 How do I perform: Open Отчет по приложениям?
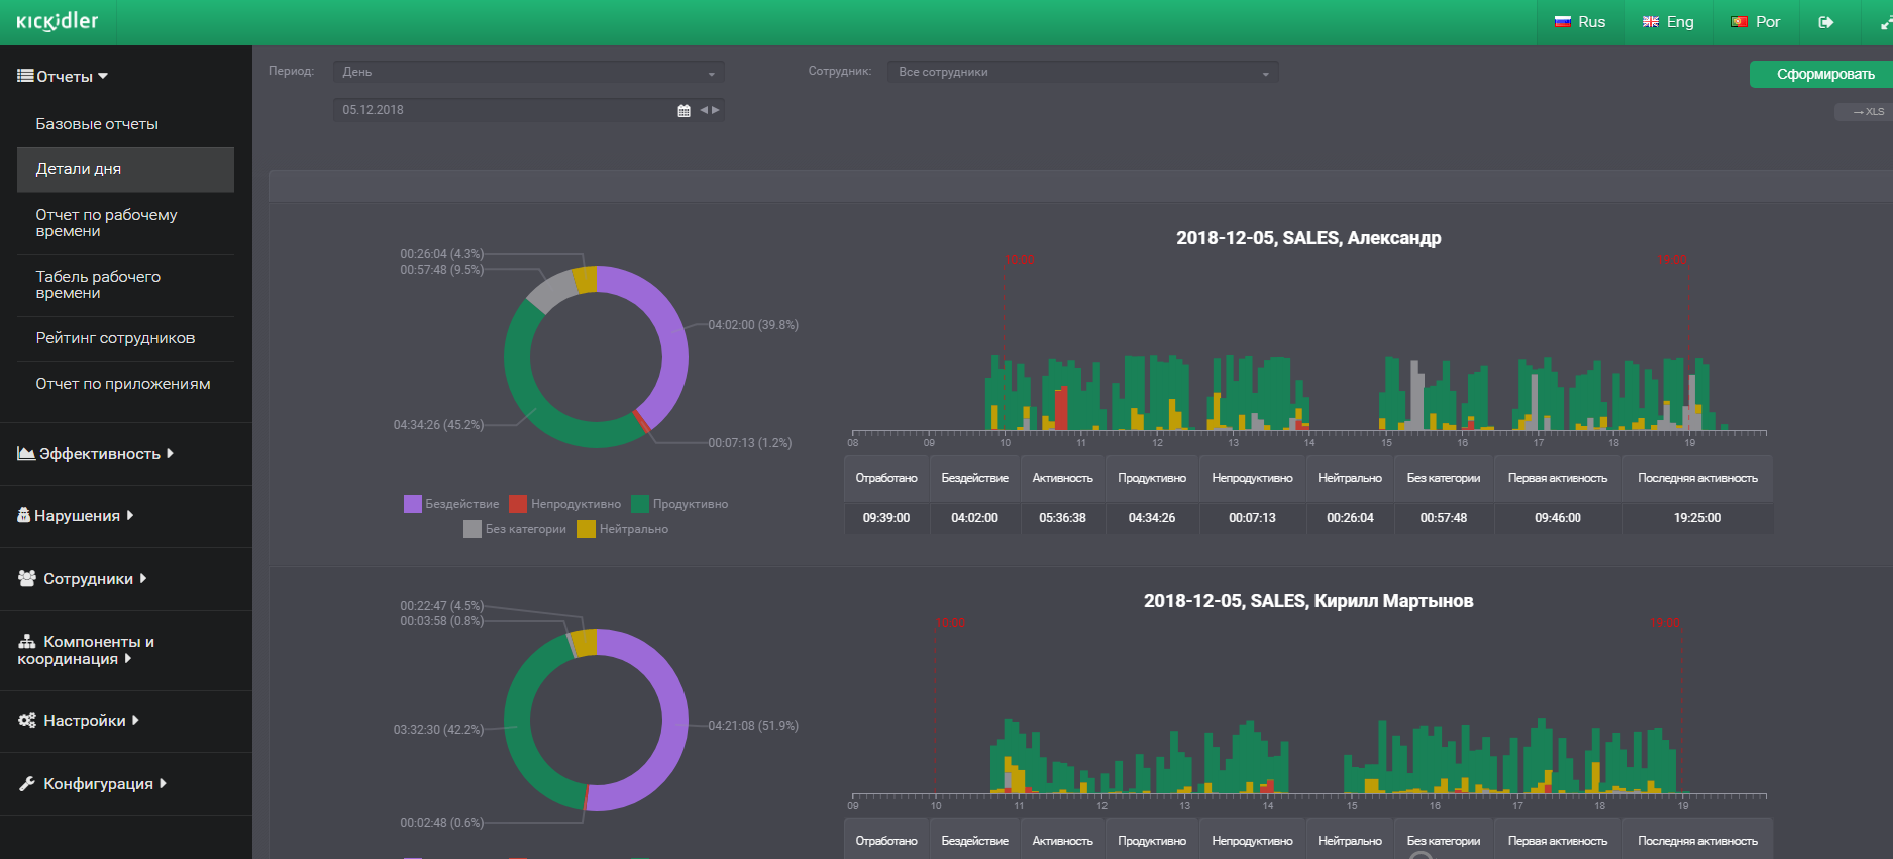click(x=125, y=384)
